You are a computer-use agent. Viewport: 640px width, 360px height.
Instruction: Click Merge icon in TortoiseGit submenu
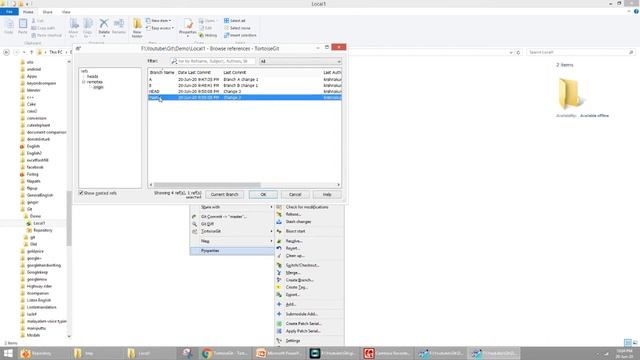click(279, 273)
